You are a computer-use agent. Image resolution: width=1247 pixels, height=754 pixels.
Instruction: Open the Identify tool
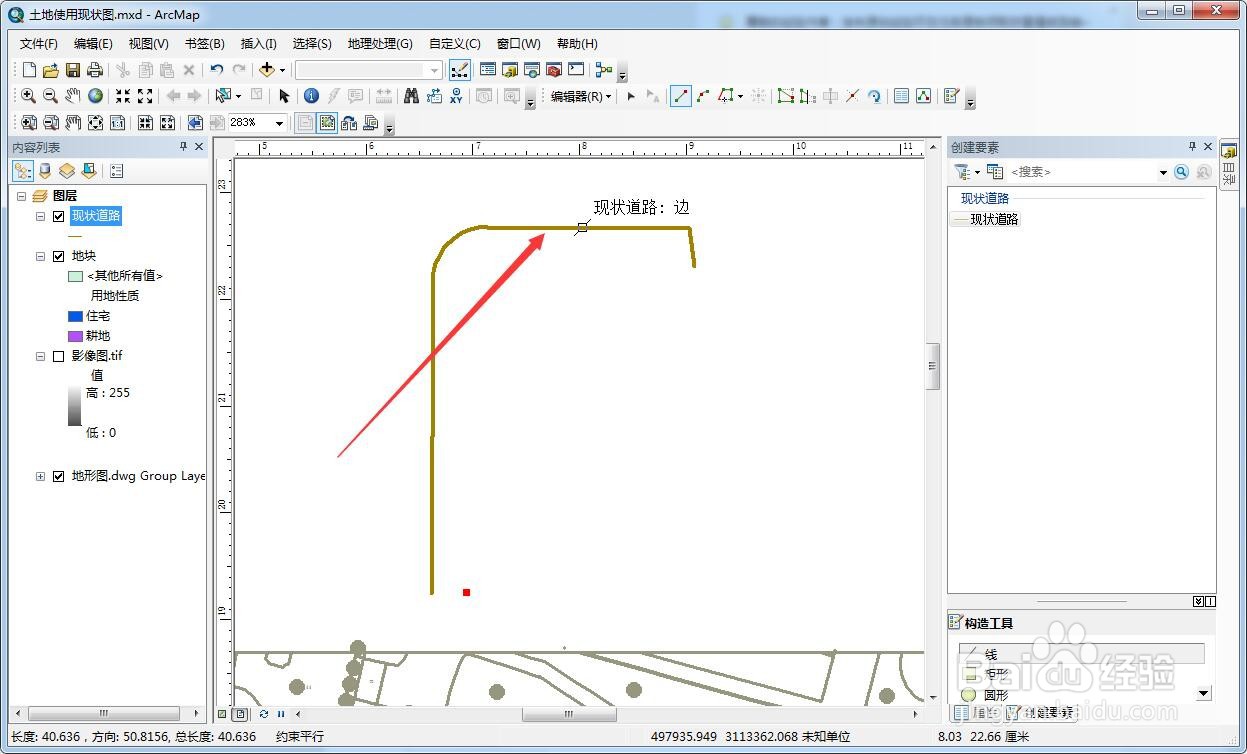point(310,96)
